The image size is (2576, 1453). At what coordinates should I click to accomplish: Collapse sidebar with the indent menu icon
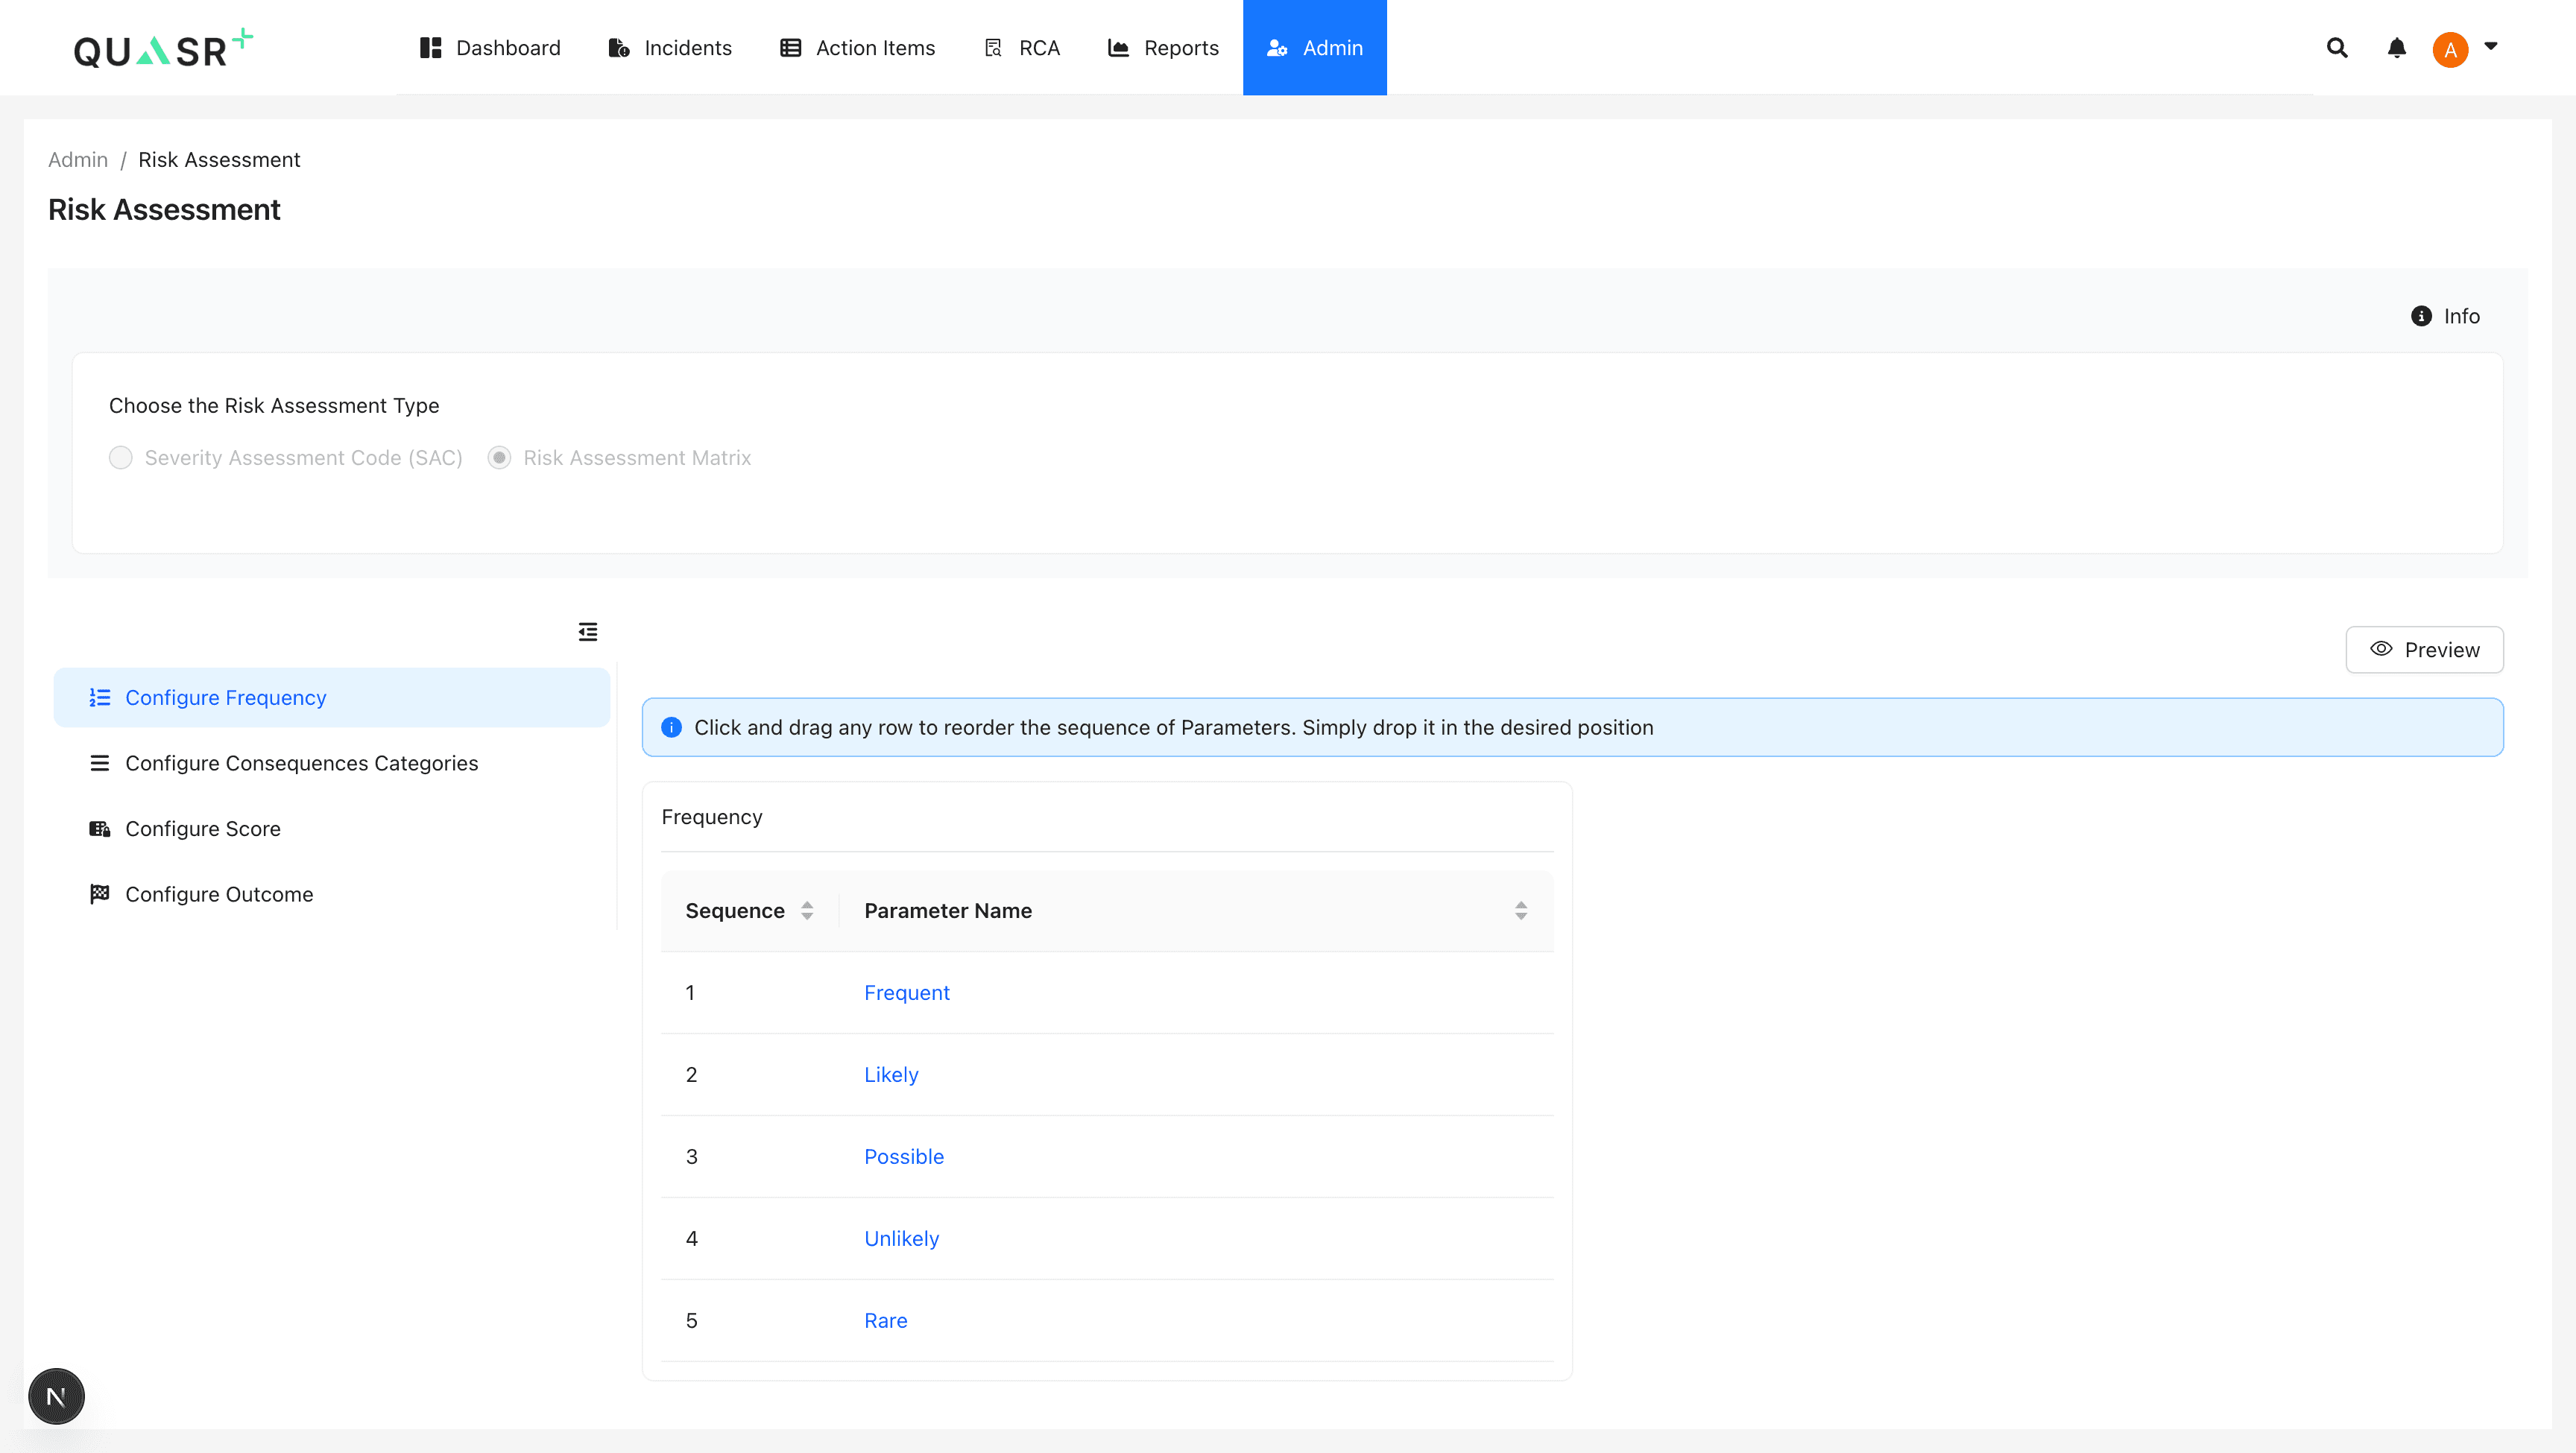tap(588, 631)
